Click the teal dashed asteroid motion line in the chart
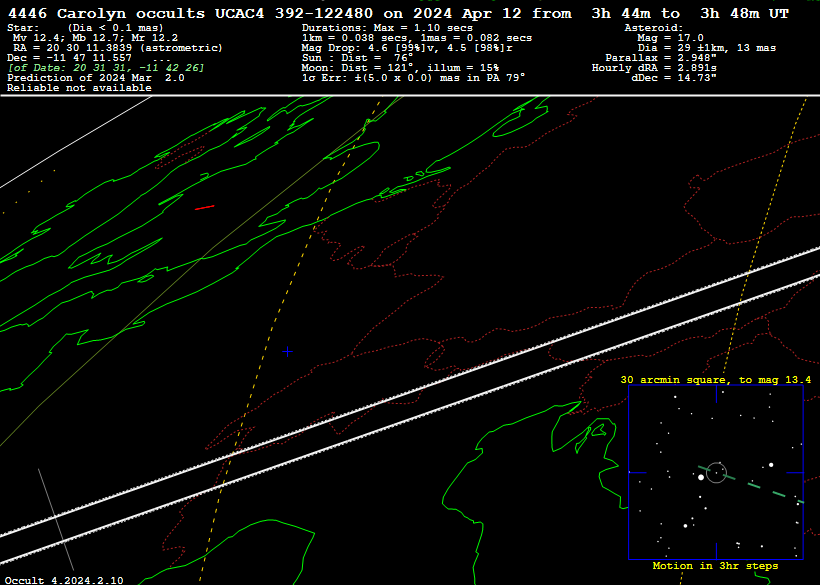 [751, 484]
